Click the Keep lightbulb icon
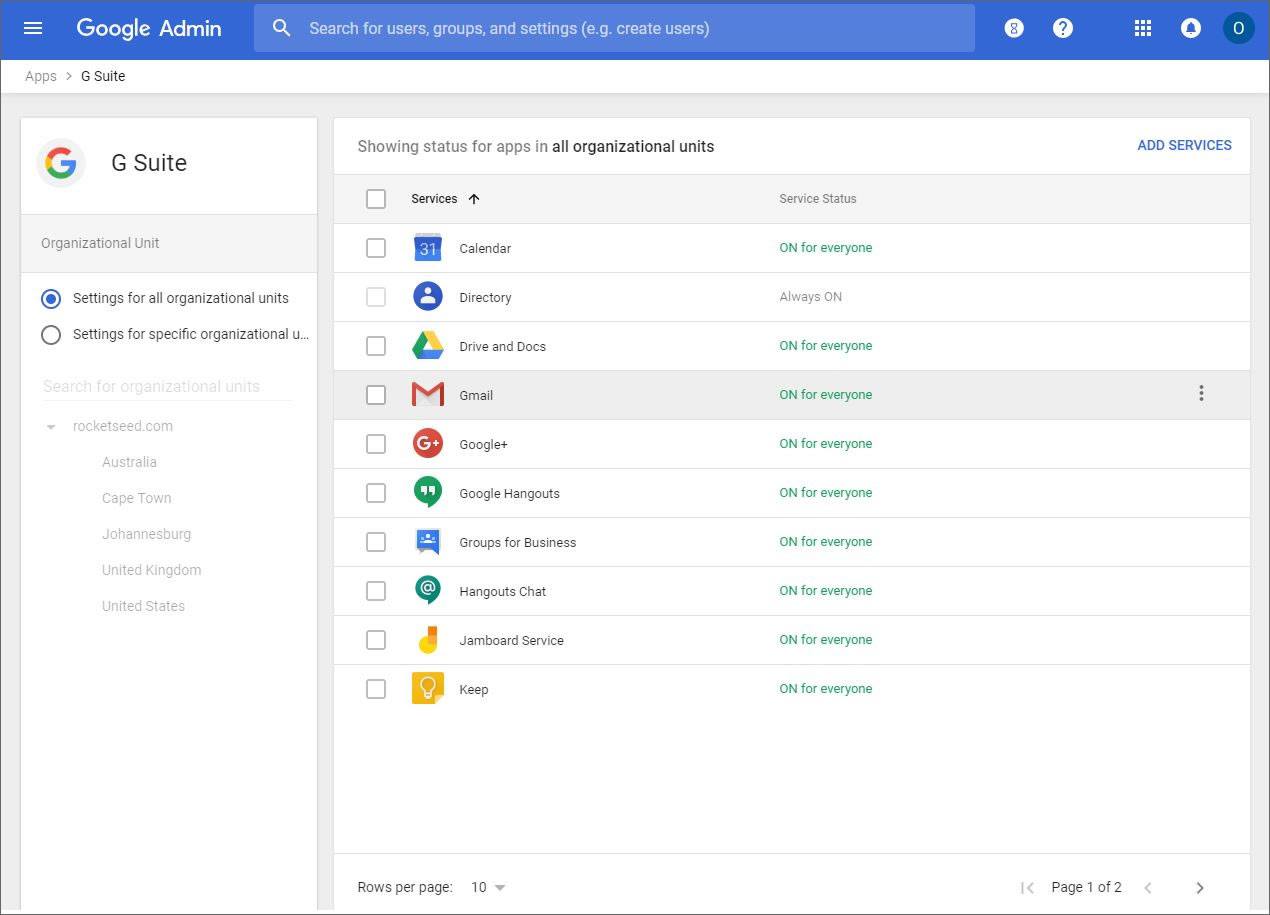The width and height of the screenshot is (1270, 915). pyautogui.click(x=427, y=688)
